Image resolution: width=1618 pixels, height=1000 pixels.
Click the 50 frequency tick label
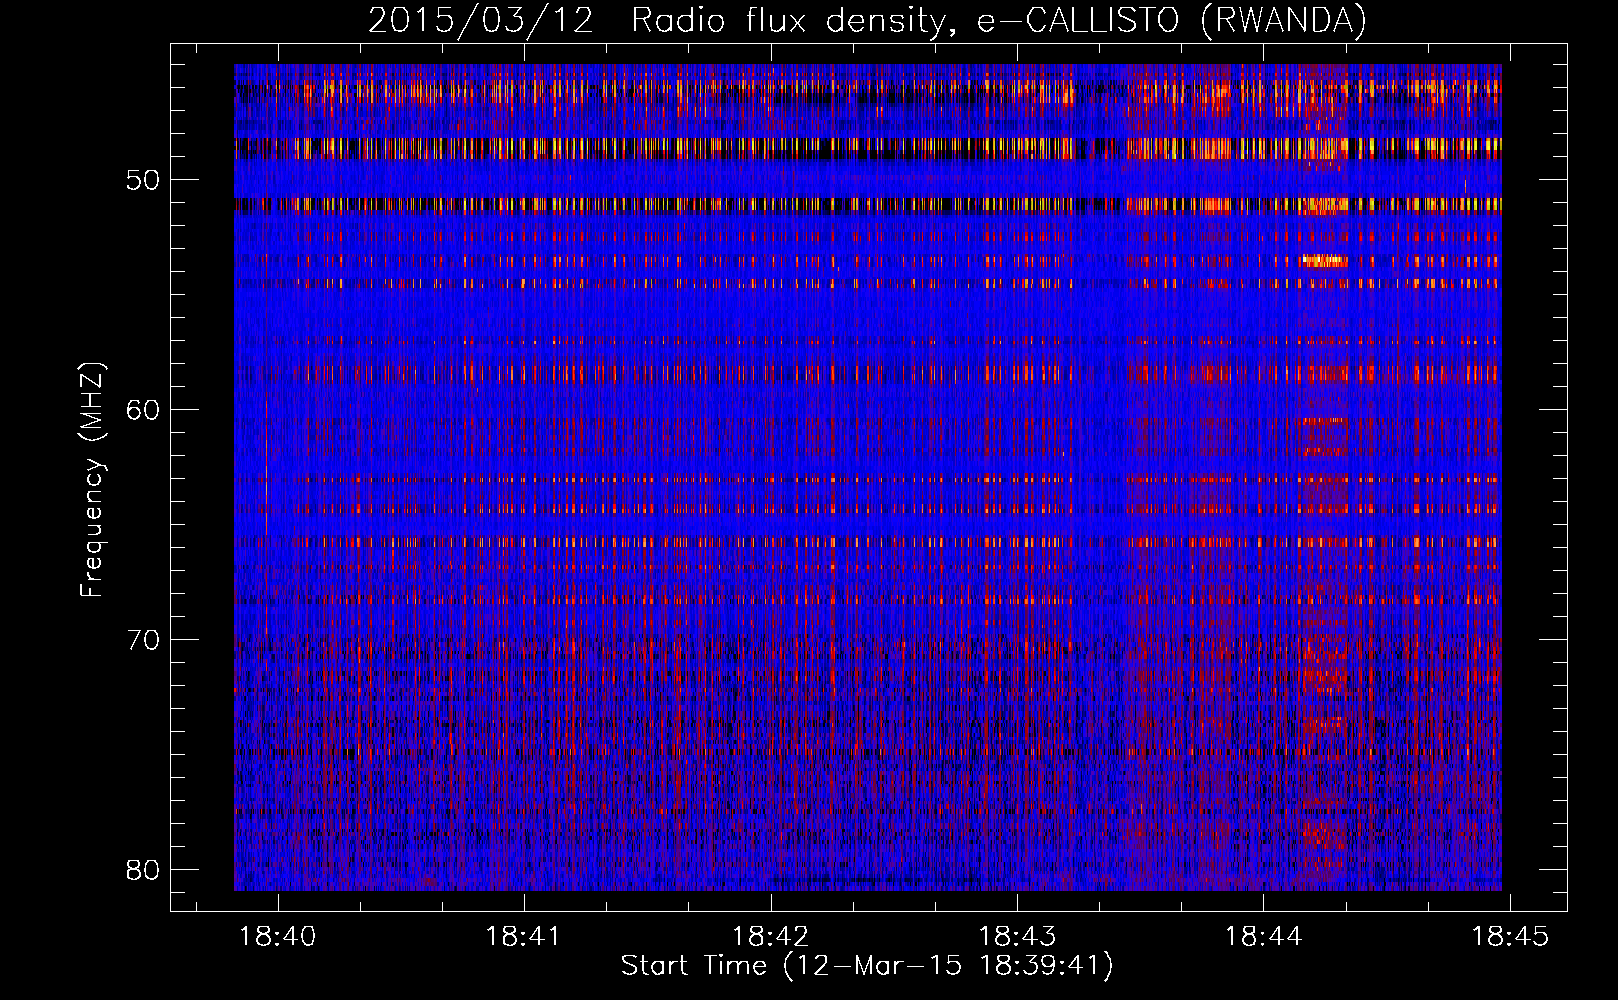[144, 180]
